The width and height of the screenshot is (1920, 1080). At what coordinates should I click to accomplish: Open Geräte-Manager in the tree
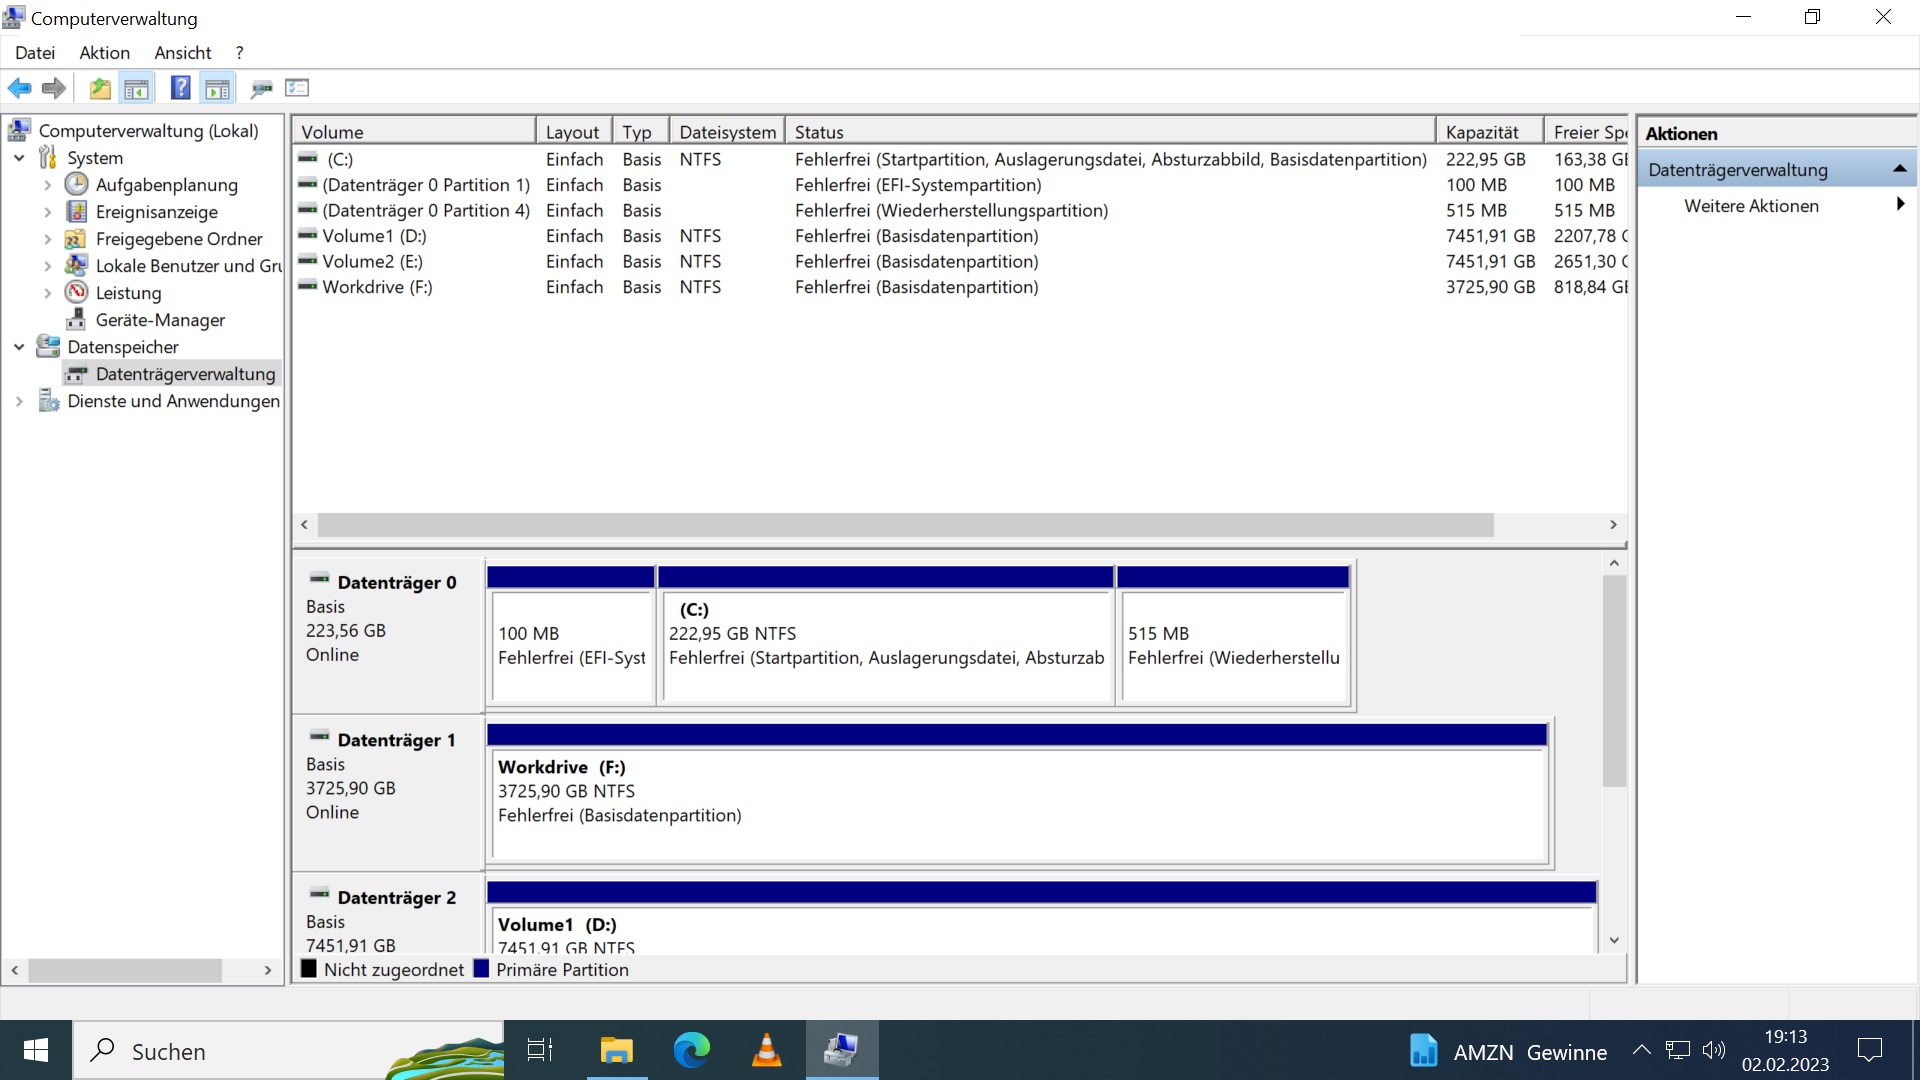pyautogui.click(x=160, y=320)
